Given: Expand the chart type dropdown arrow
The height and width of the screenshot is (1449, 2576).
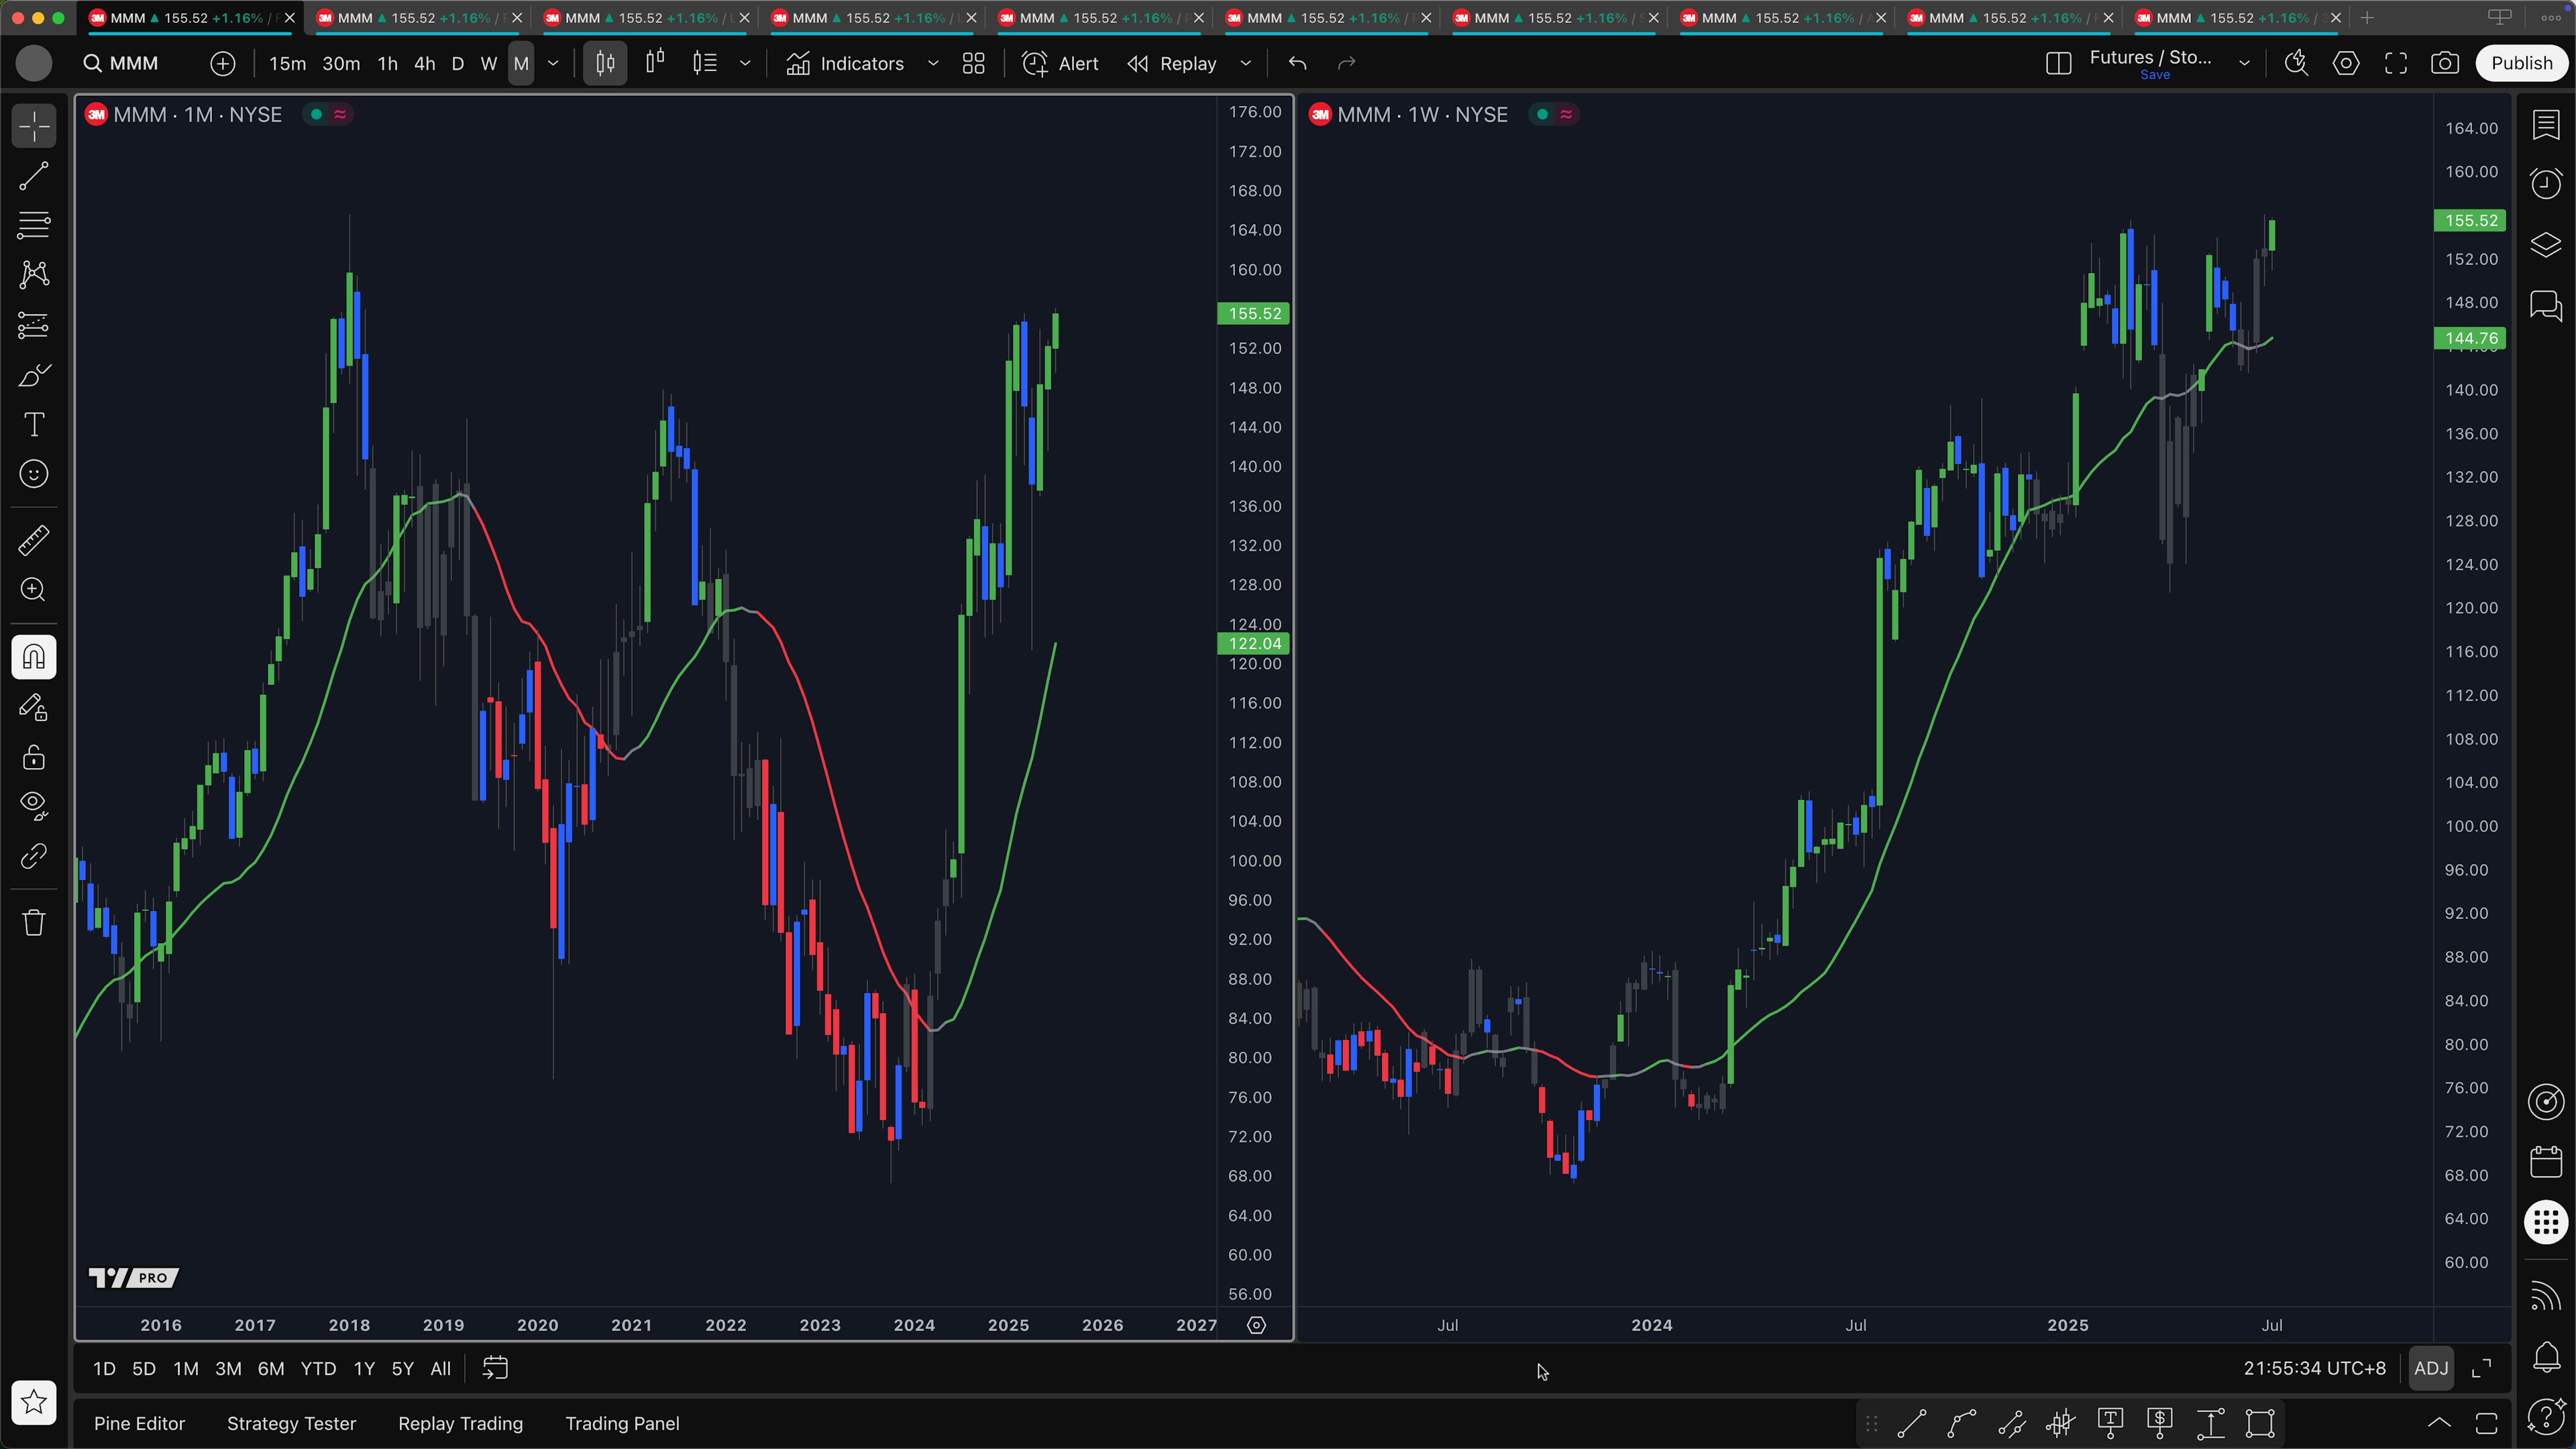Looking at the screenshot, I should point(745,63).
